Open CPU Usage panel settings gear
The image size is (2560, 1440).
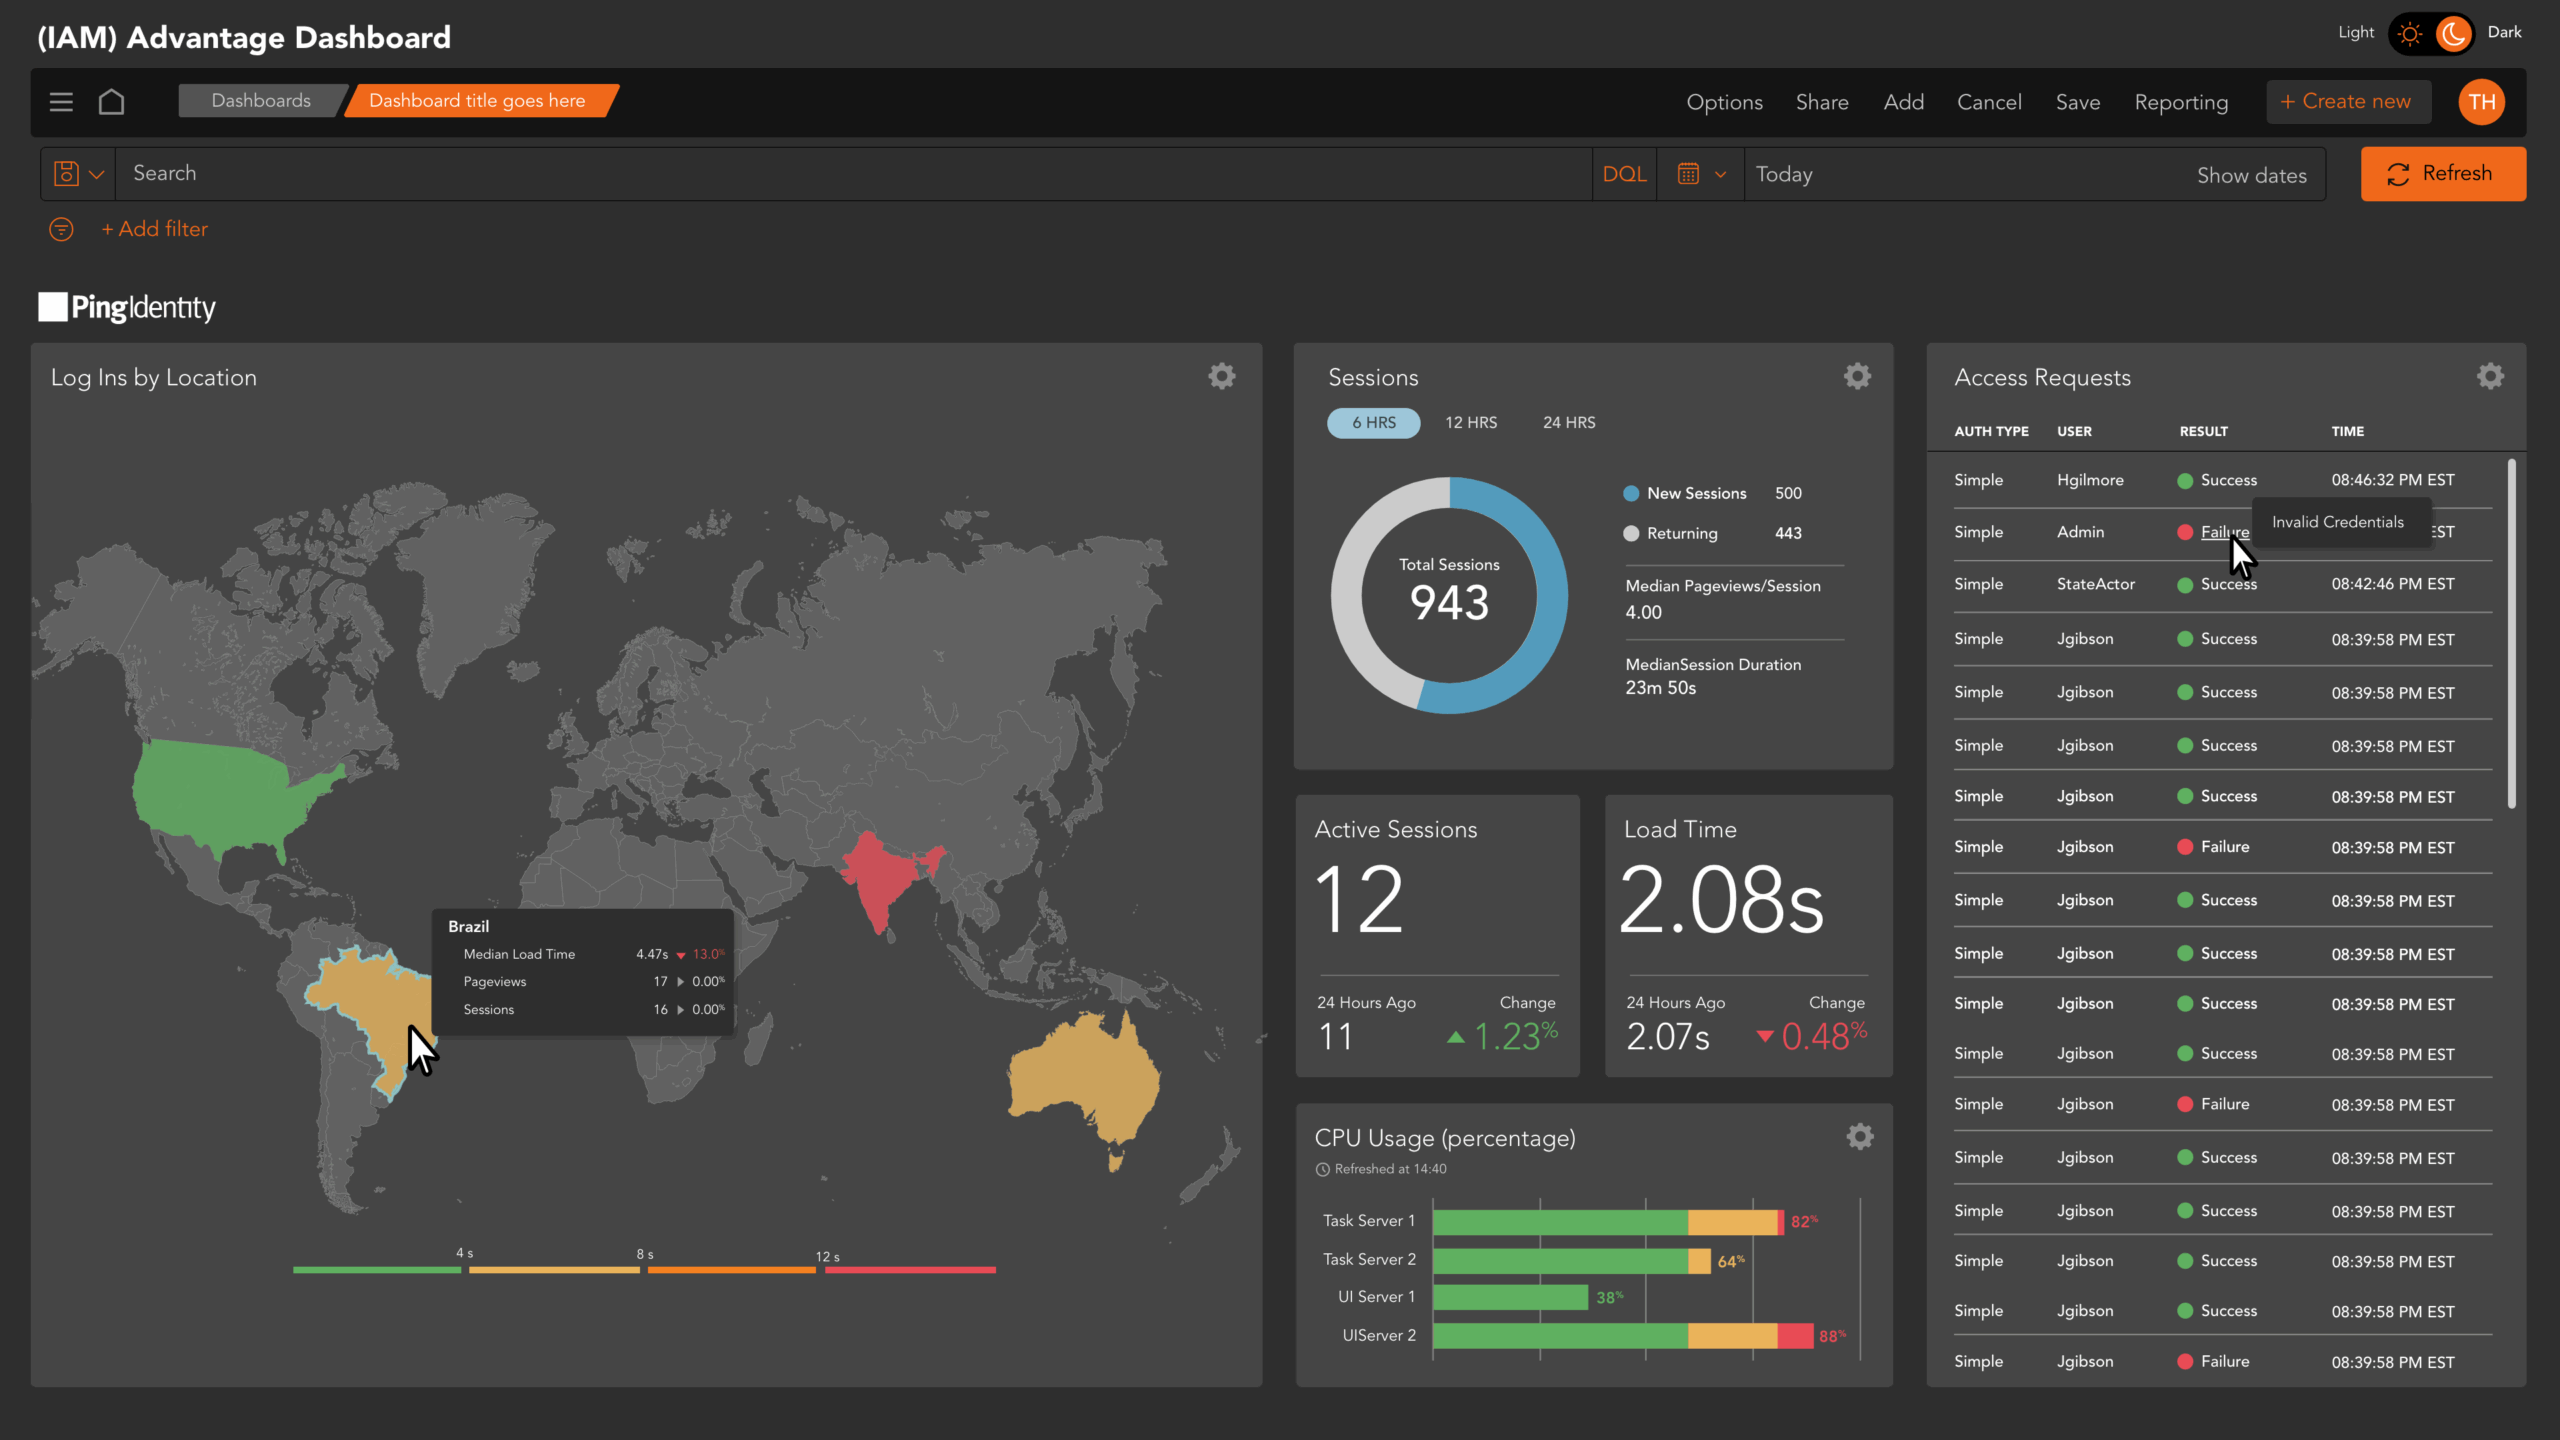coord(1859,1137)
